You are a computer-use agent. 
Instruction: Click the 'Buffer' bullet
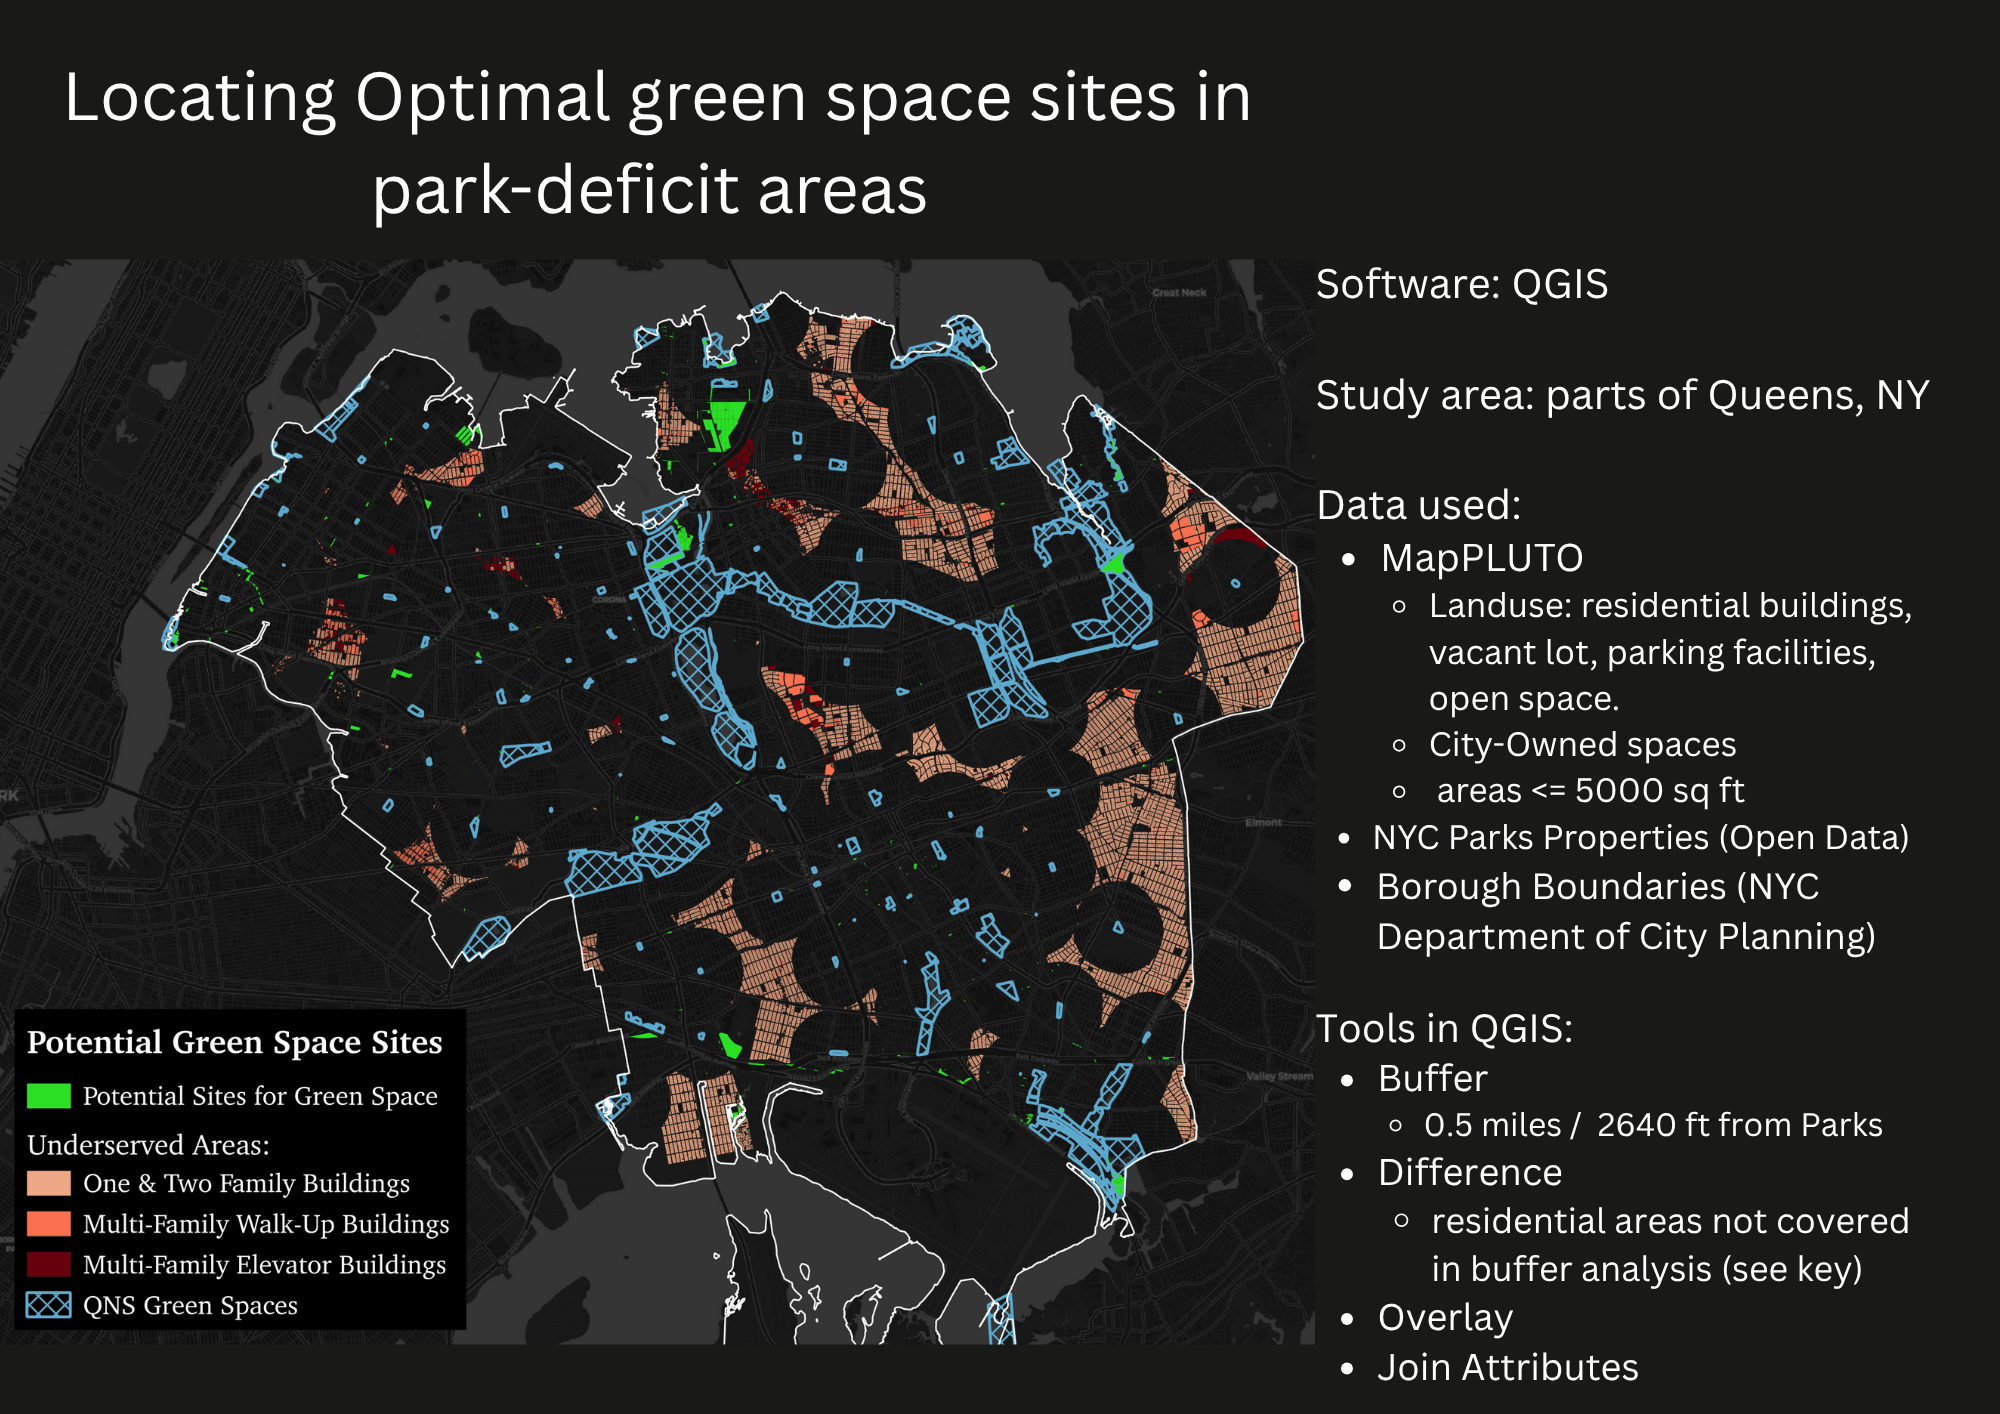pyautogui.click(x=1432, y=1079)
